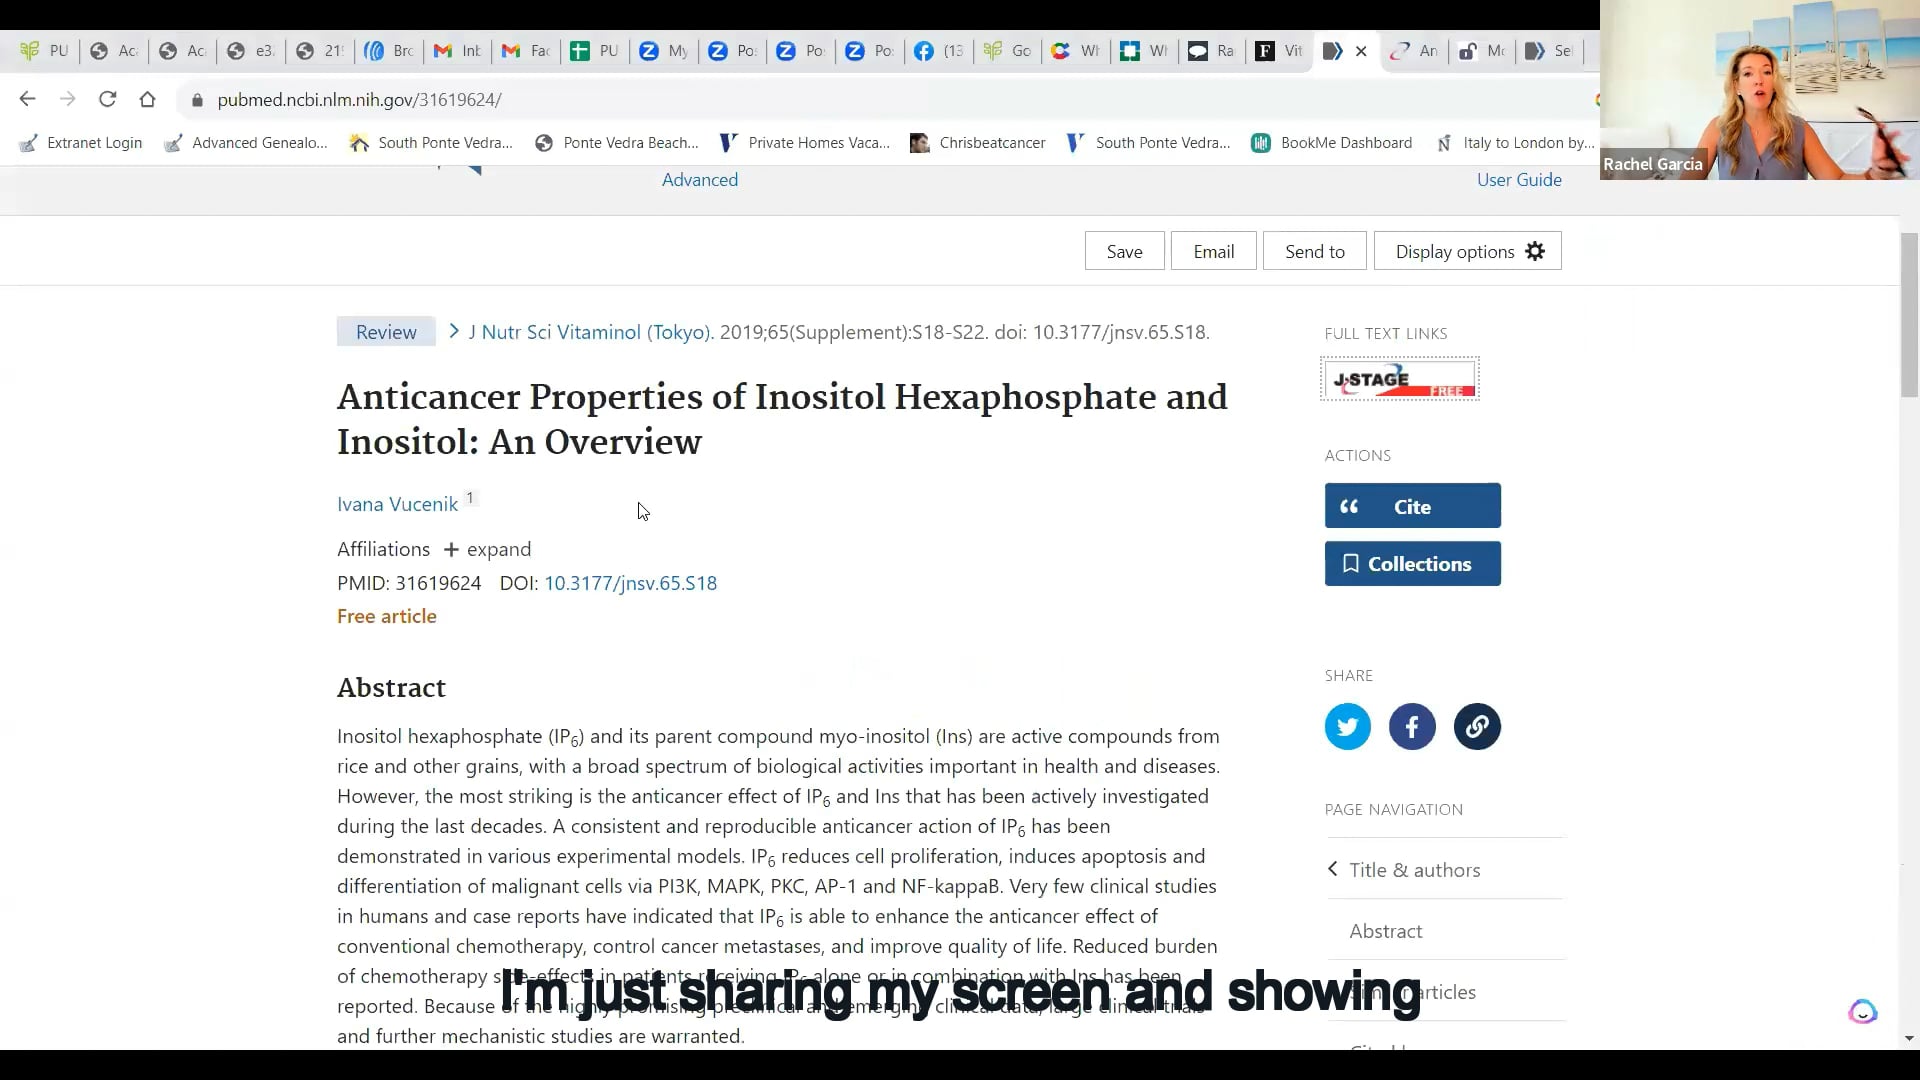This screenshot has height=1080, width=1920.
Task: Add article to Collections
Action: click(x=1412, y=564)
